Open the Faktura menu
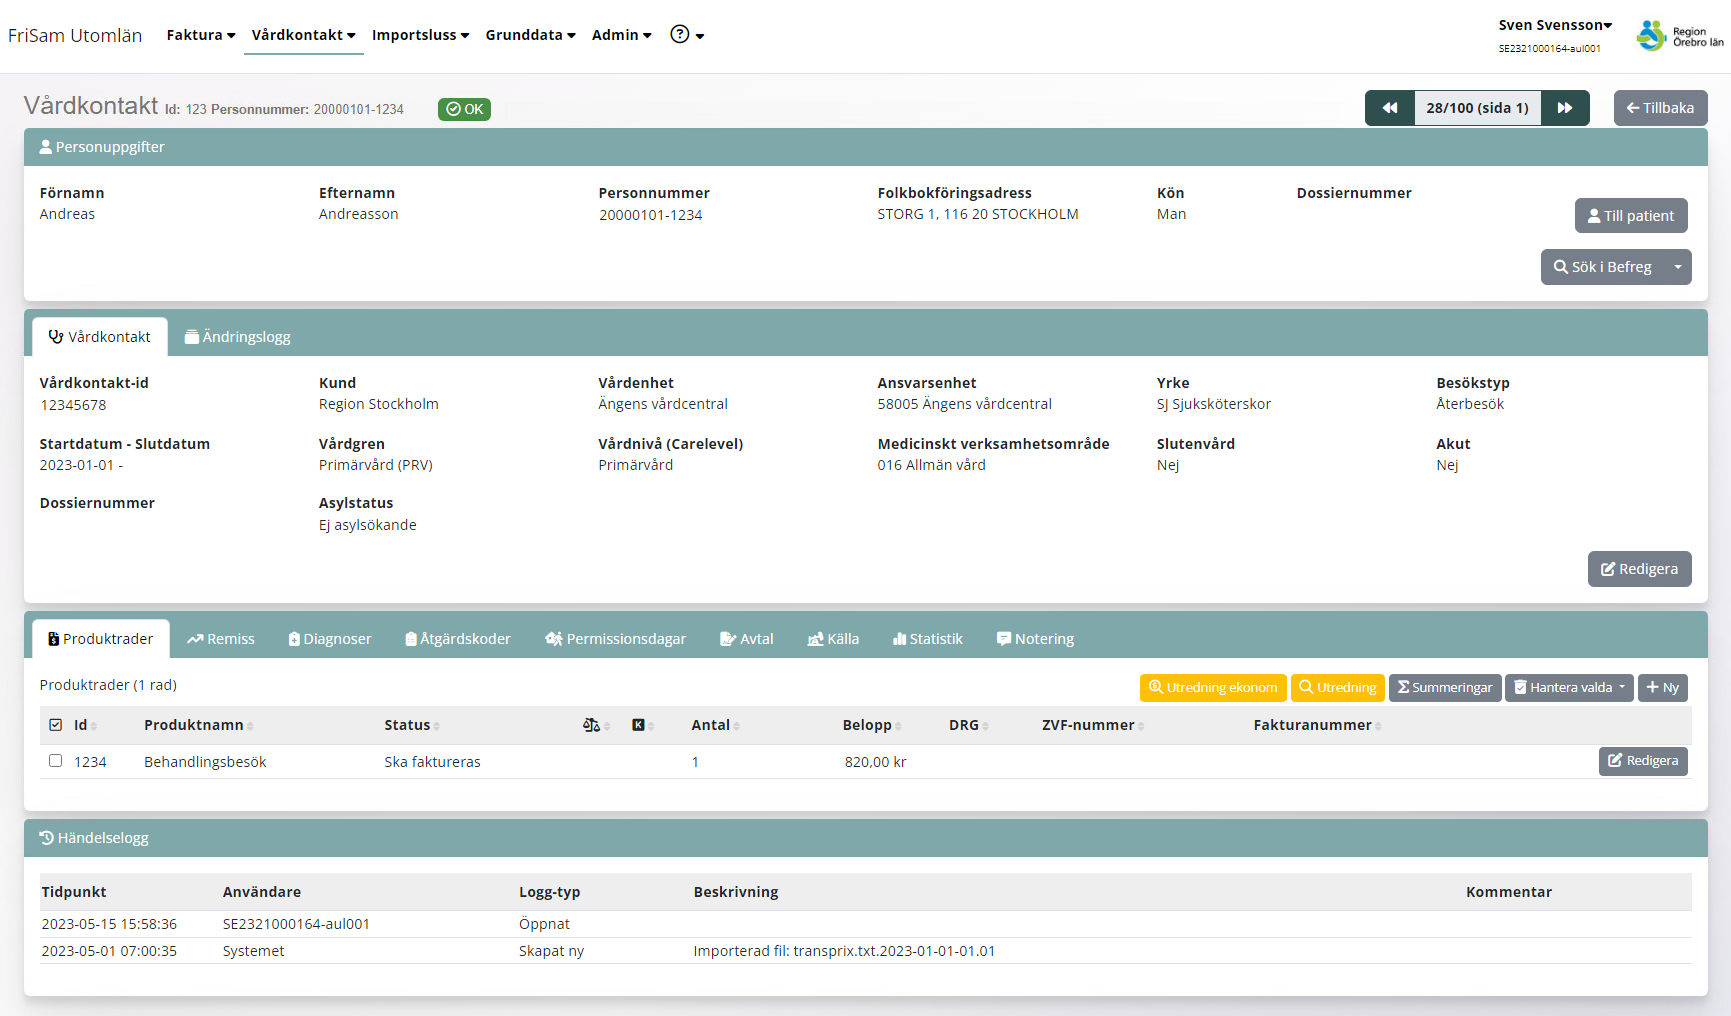The height and width of the screenshot is (1016, 1731). [200, 35]
